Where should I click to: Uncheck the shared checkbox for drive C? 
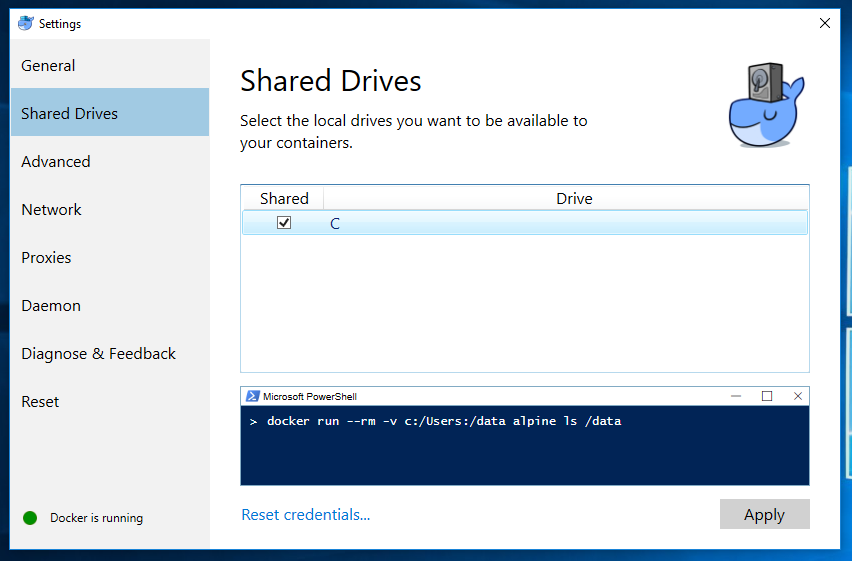point(284,222)
